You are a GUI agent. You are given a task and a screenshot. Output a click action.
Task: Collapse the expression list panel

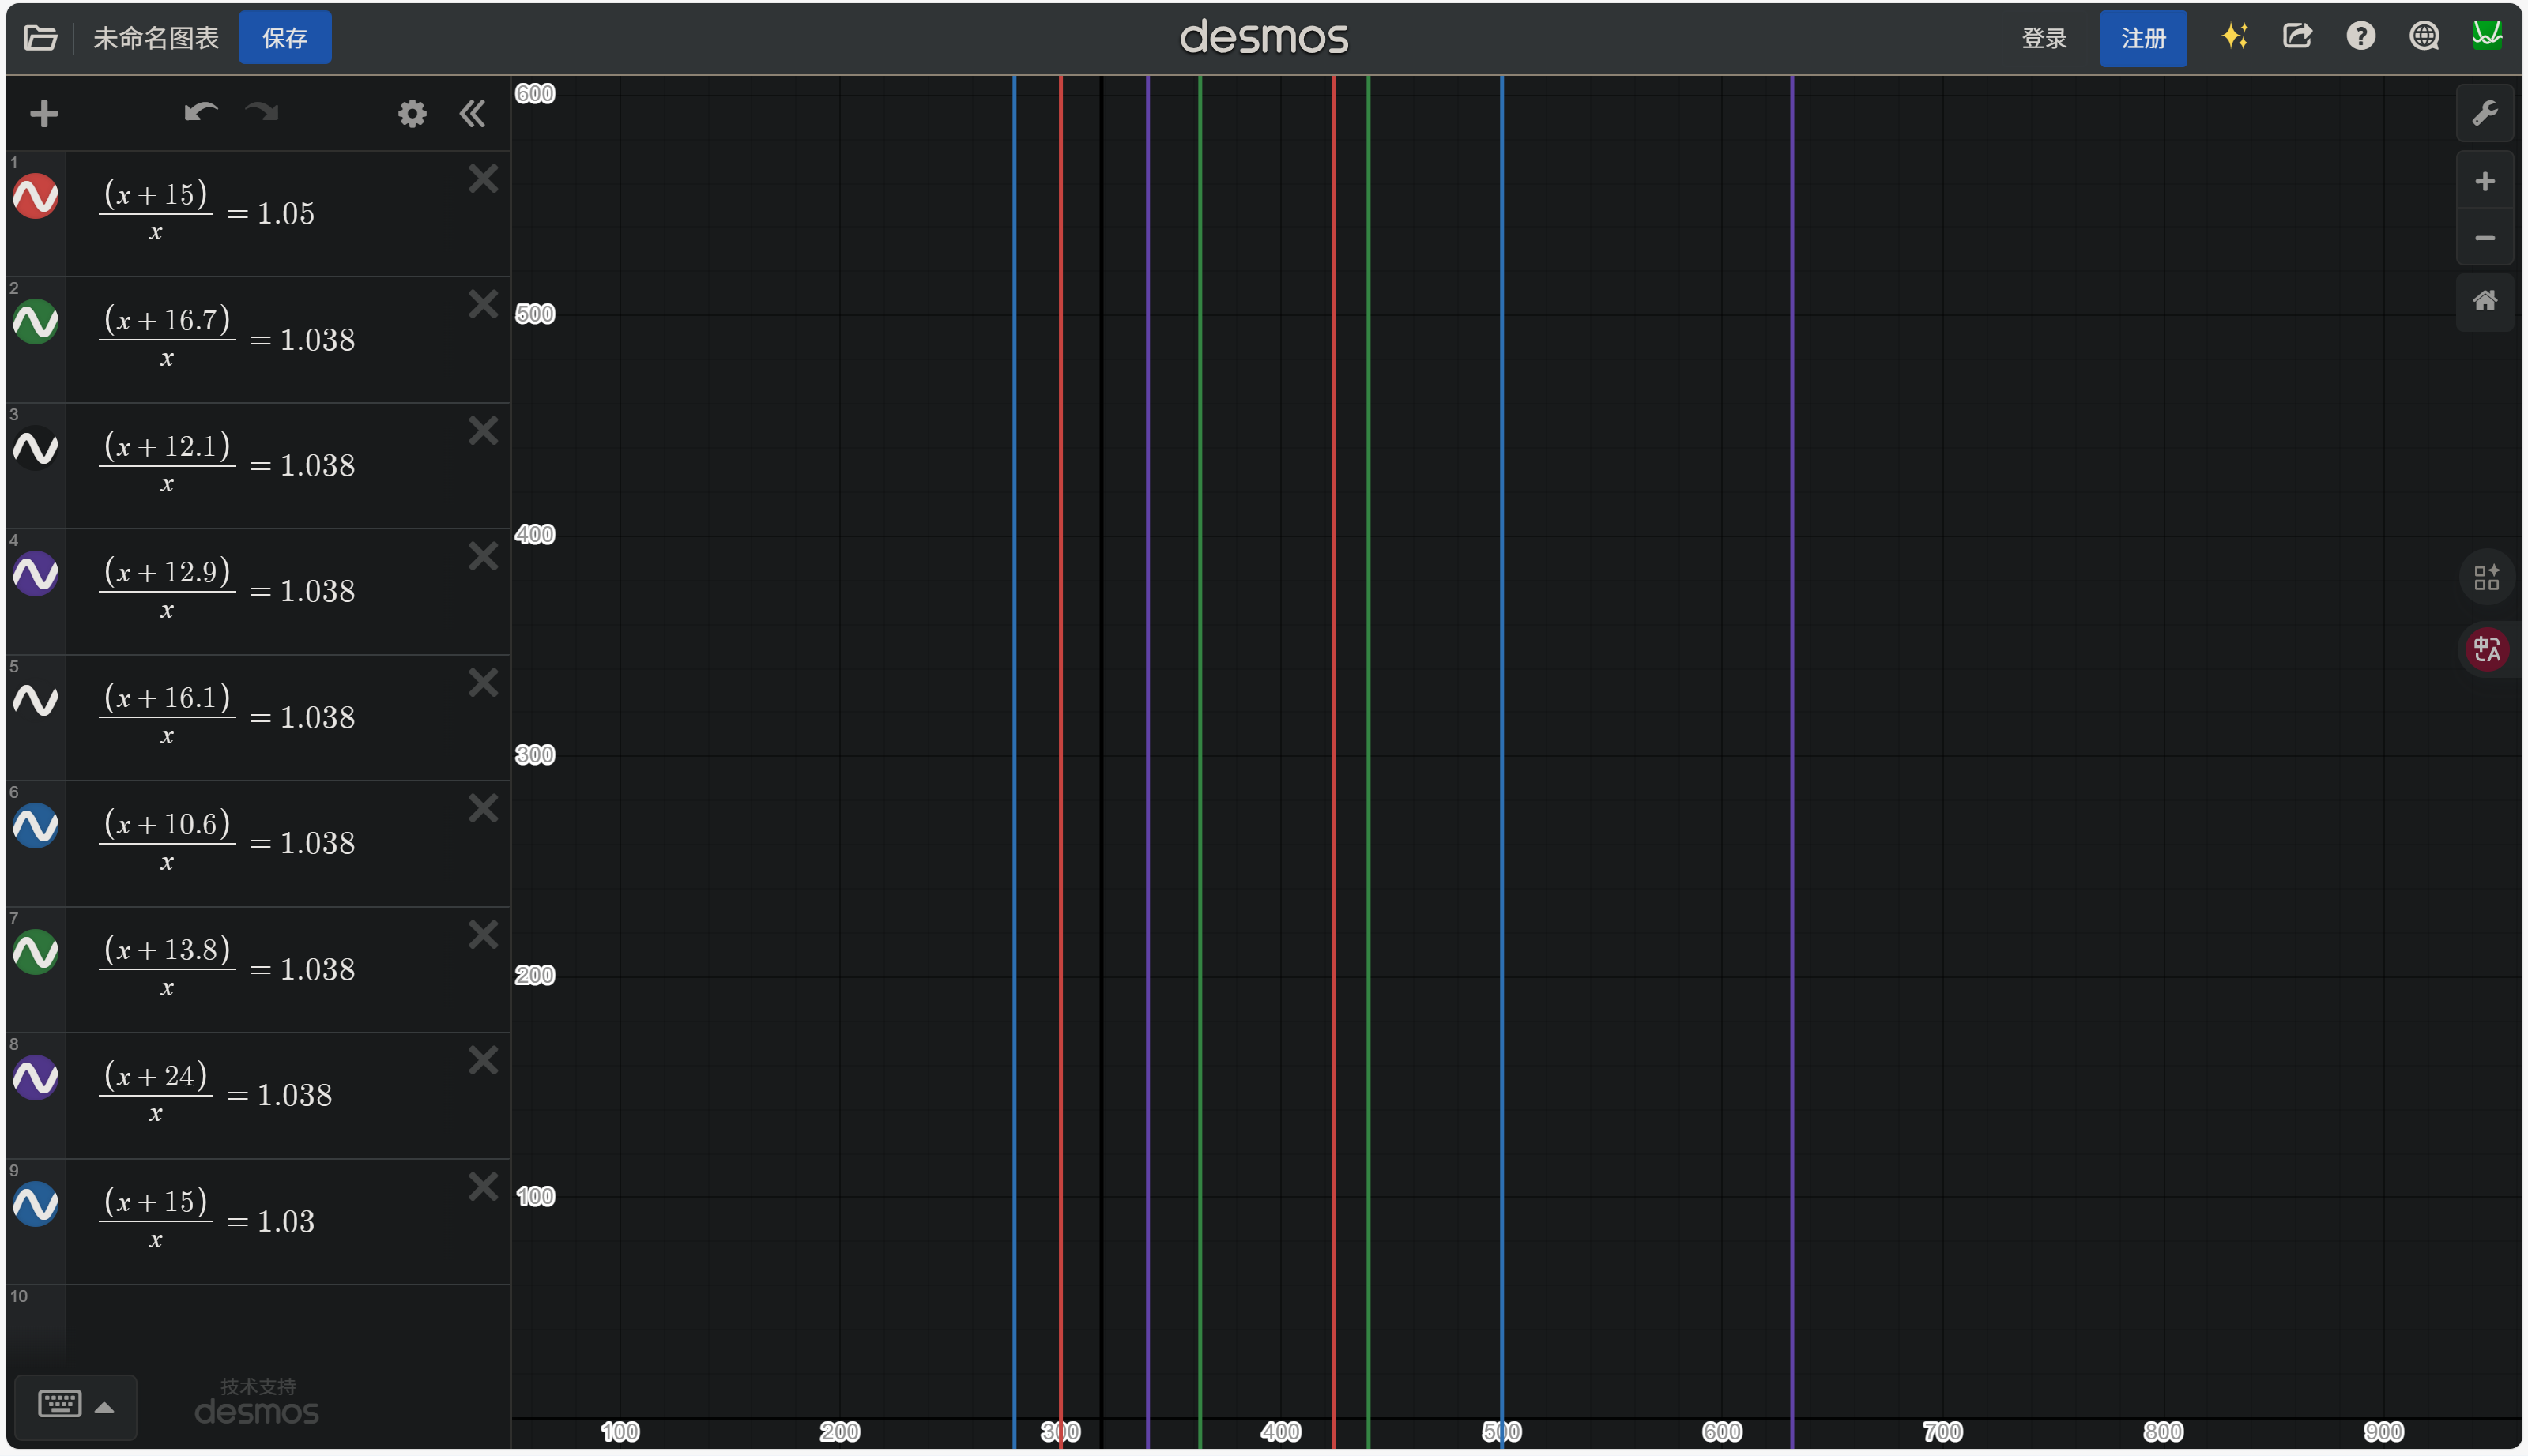(x=472, y=113)
